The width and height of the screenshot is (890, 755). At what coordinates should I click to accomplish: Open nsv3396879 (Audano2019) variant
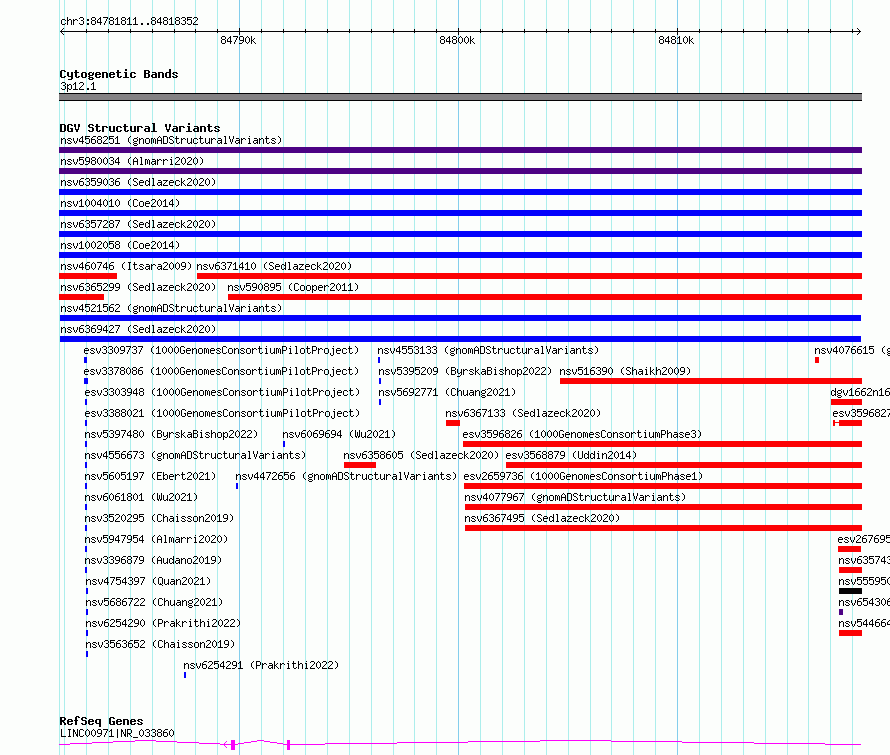point(153,560)
